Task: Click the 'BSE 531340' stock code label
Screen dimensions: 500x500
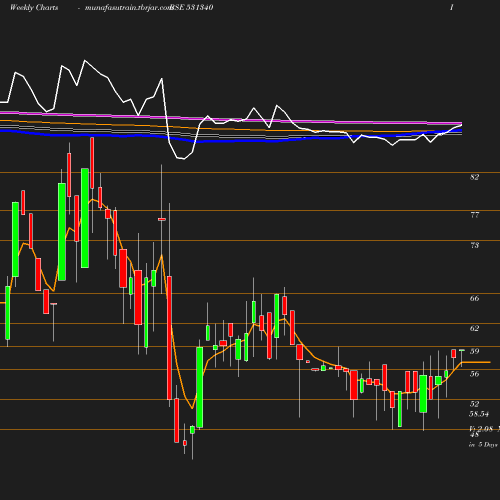Action: (192, 8)
